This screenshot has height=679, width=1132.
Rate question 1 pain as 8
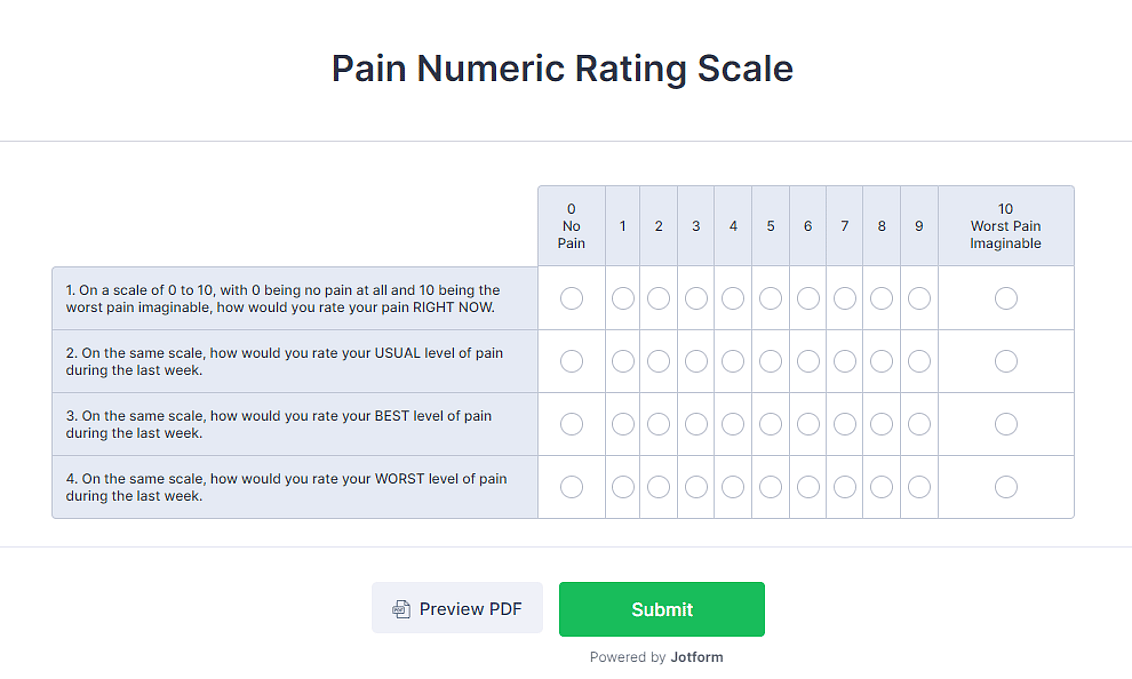tap(881, 297)
